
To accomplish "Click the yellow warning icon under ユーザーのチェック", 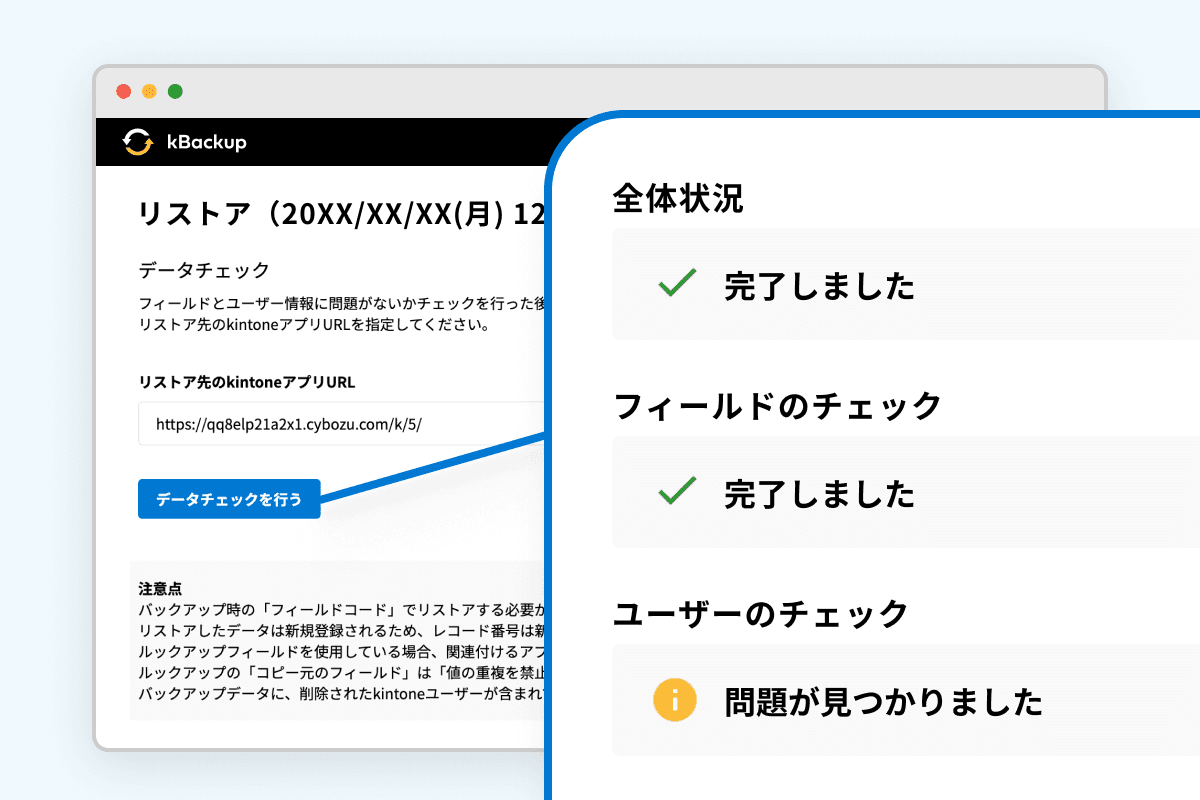I will 674,700.
